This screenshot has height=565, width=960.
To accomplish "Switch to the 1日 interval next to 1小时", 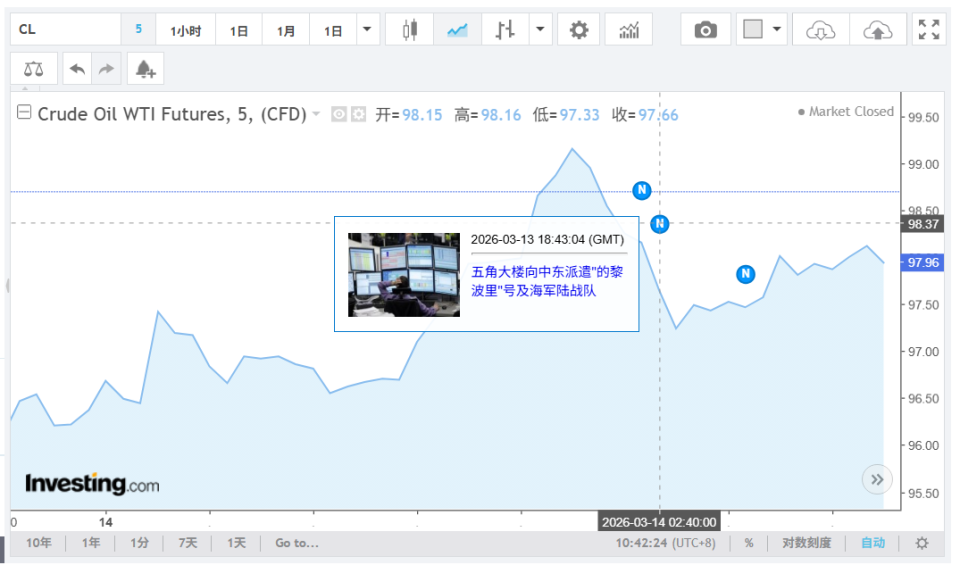I will pyautogui.click(x=239, y=30).
